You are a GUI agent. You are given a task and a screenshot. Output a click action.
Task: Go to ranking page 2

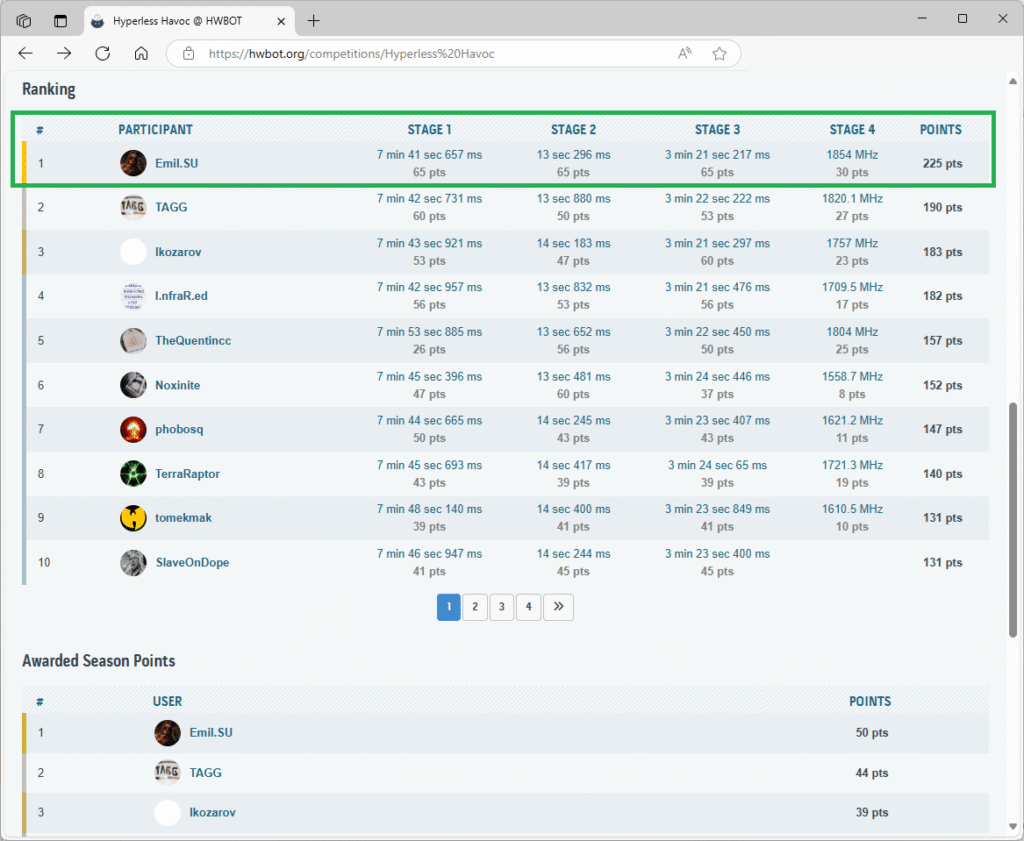[x=475, y=607]
